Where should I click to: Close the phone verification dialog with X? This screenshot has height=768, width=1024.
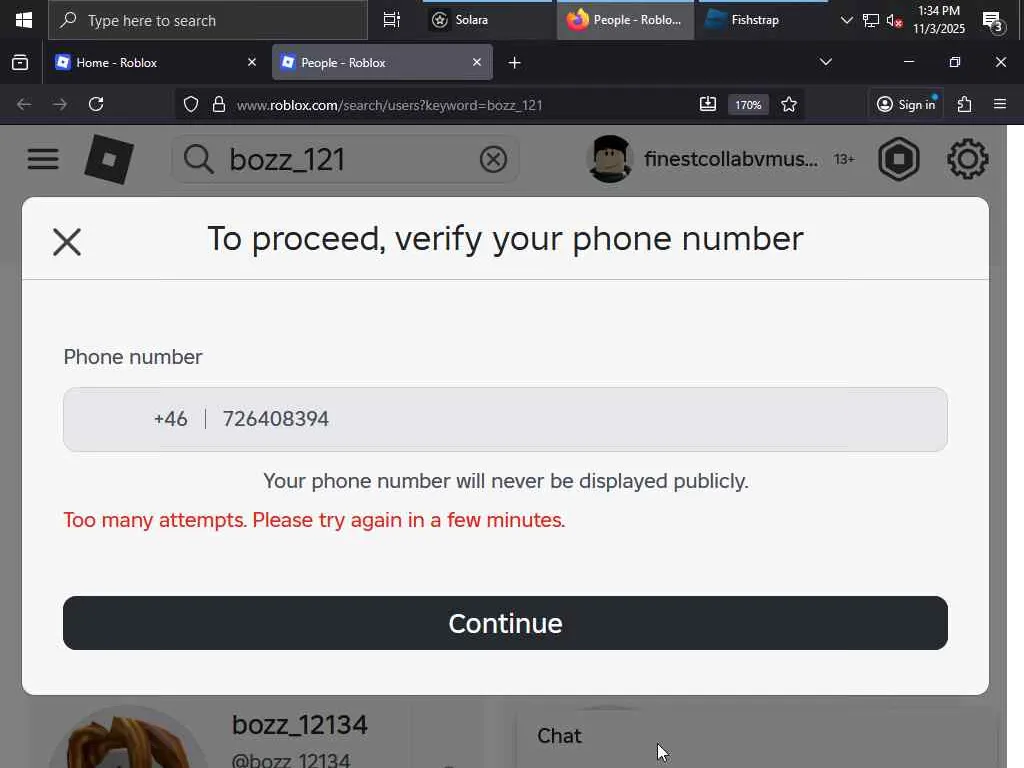click(67, 242)
